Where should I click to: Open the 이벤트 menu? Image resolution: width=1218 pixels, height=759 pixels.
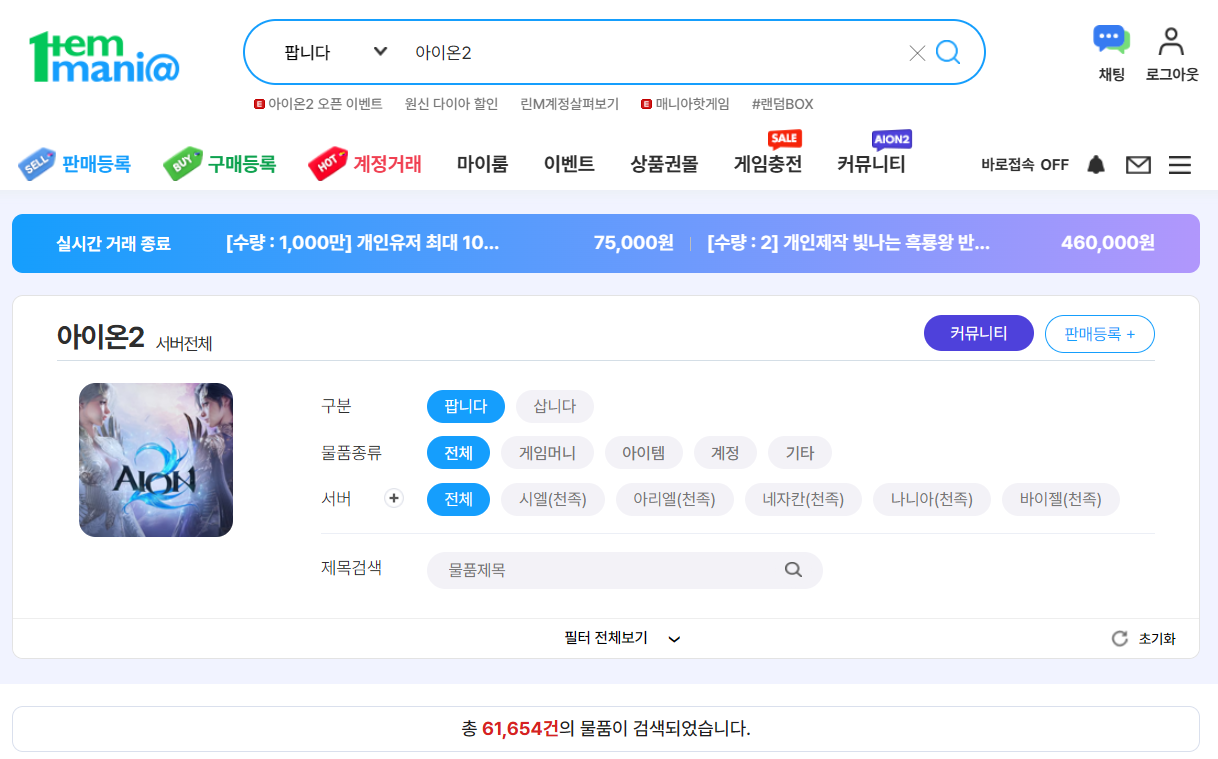tap(569, 165)
